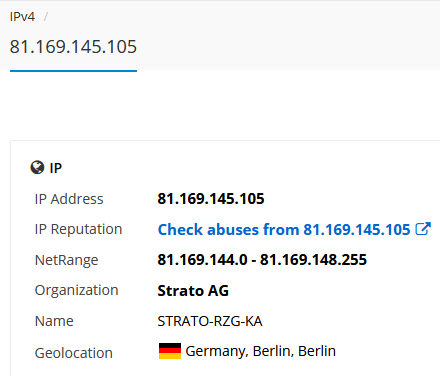Screen dimensions: 440x376
Task: Click the German flag icon
Action: tap(170, 351)
